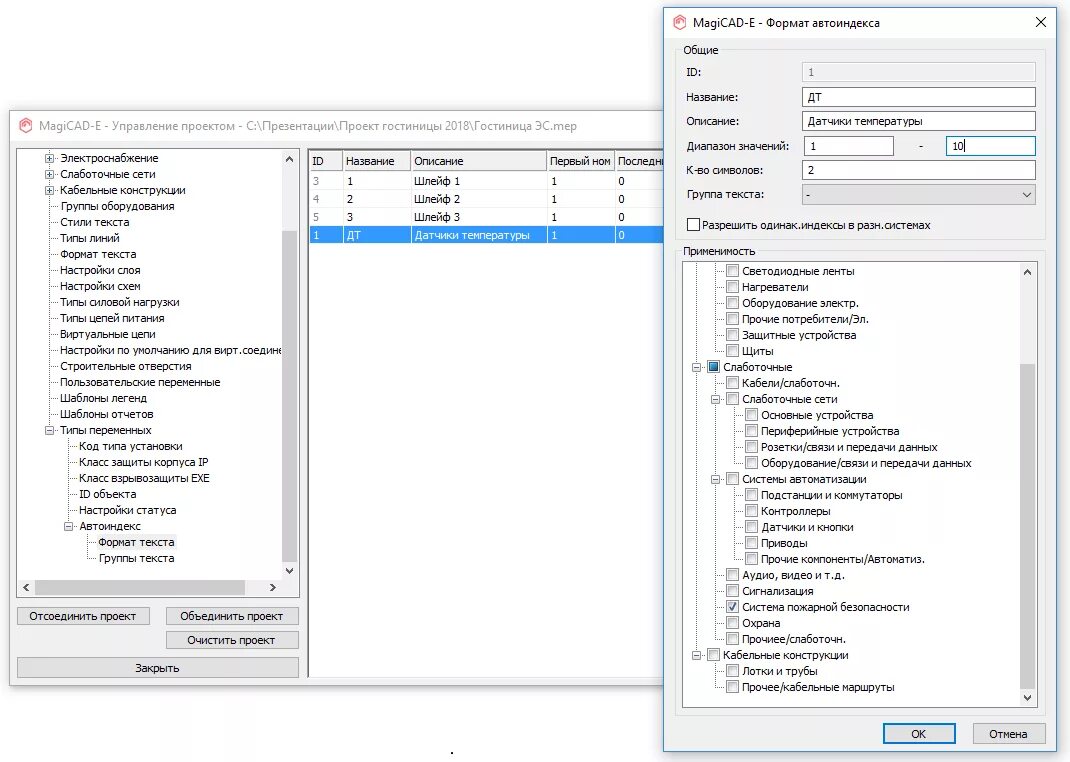Screen dimensions: 1070x762
Task: Click into the Описание input field
Action: pos(919,121)
